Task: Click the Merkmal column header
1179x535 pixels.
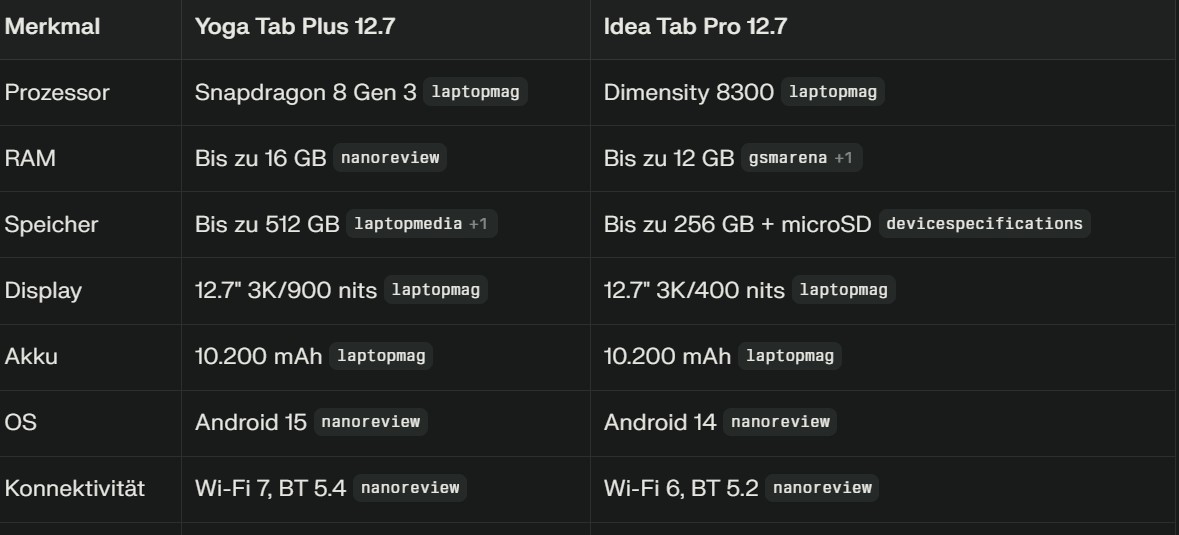Action: (52, 27)
